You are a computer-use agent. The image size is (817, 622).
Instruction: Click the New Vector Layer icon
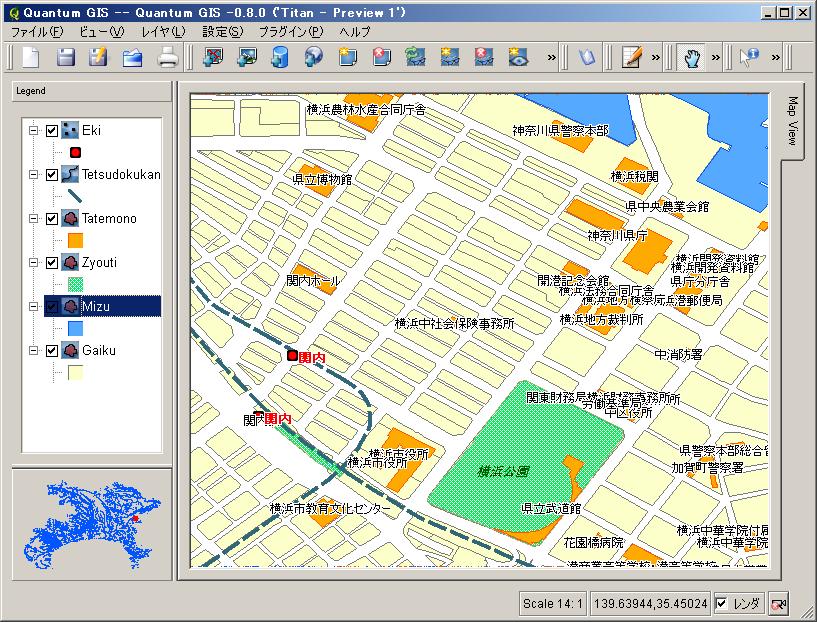click(x=347, y=57)
